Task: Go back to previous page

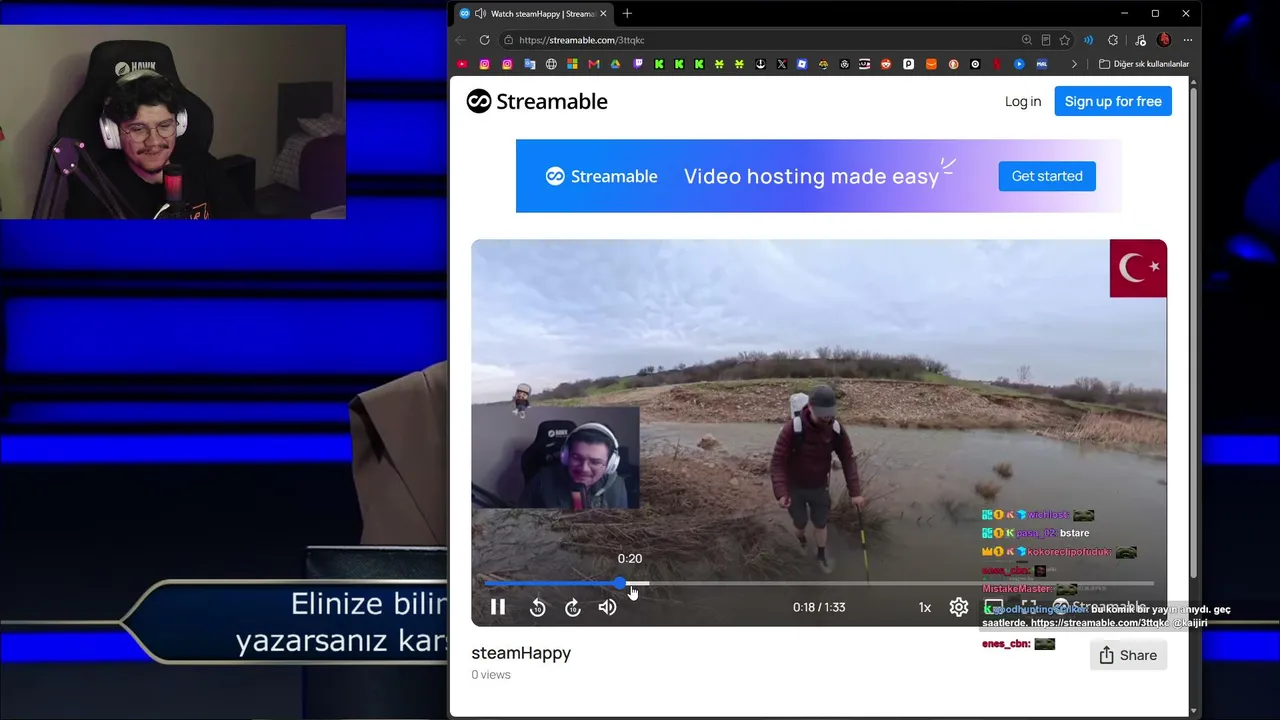Action: click(460, 40)
